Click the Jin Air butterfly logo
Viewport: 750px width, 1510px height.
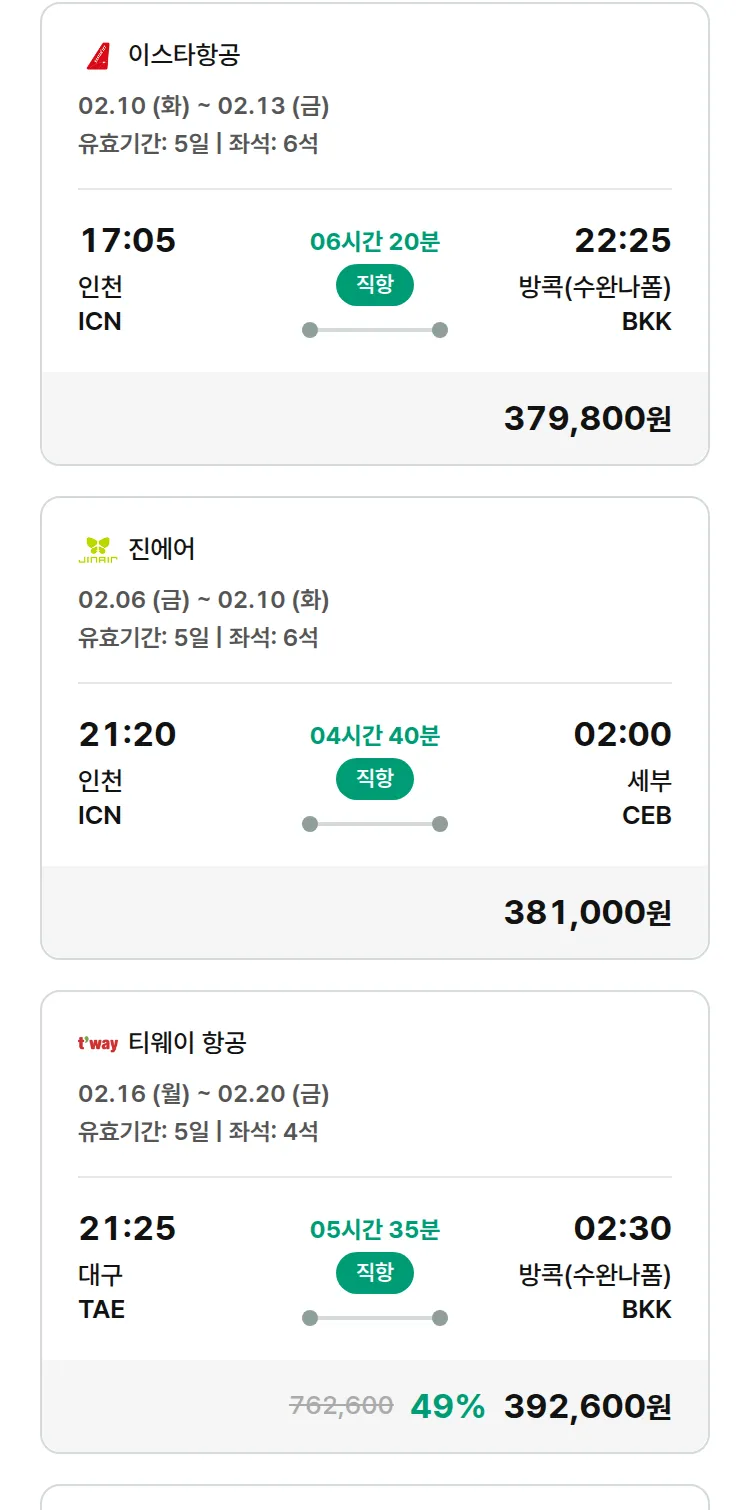coord(98,549)
